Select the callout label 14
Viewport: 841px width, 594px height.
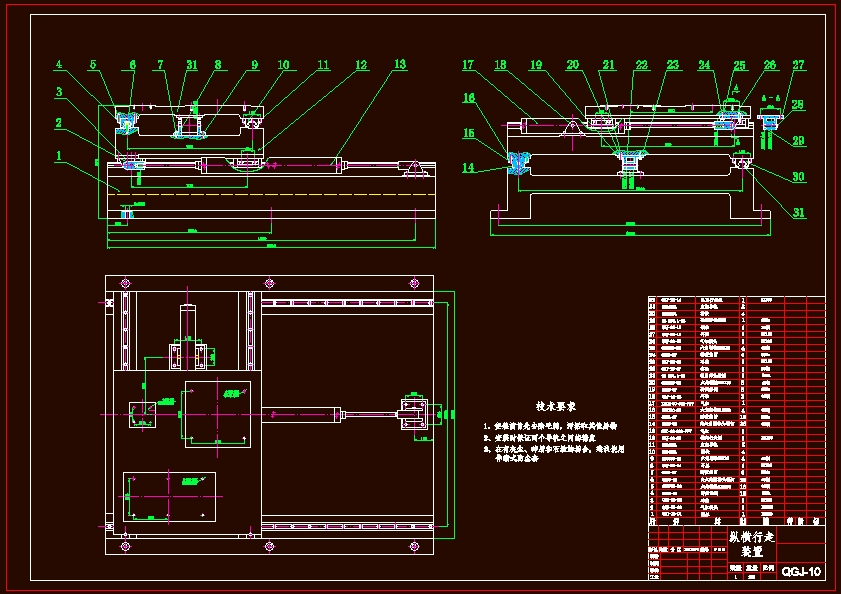coord(468,168)
